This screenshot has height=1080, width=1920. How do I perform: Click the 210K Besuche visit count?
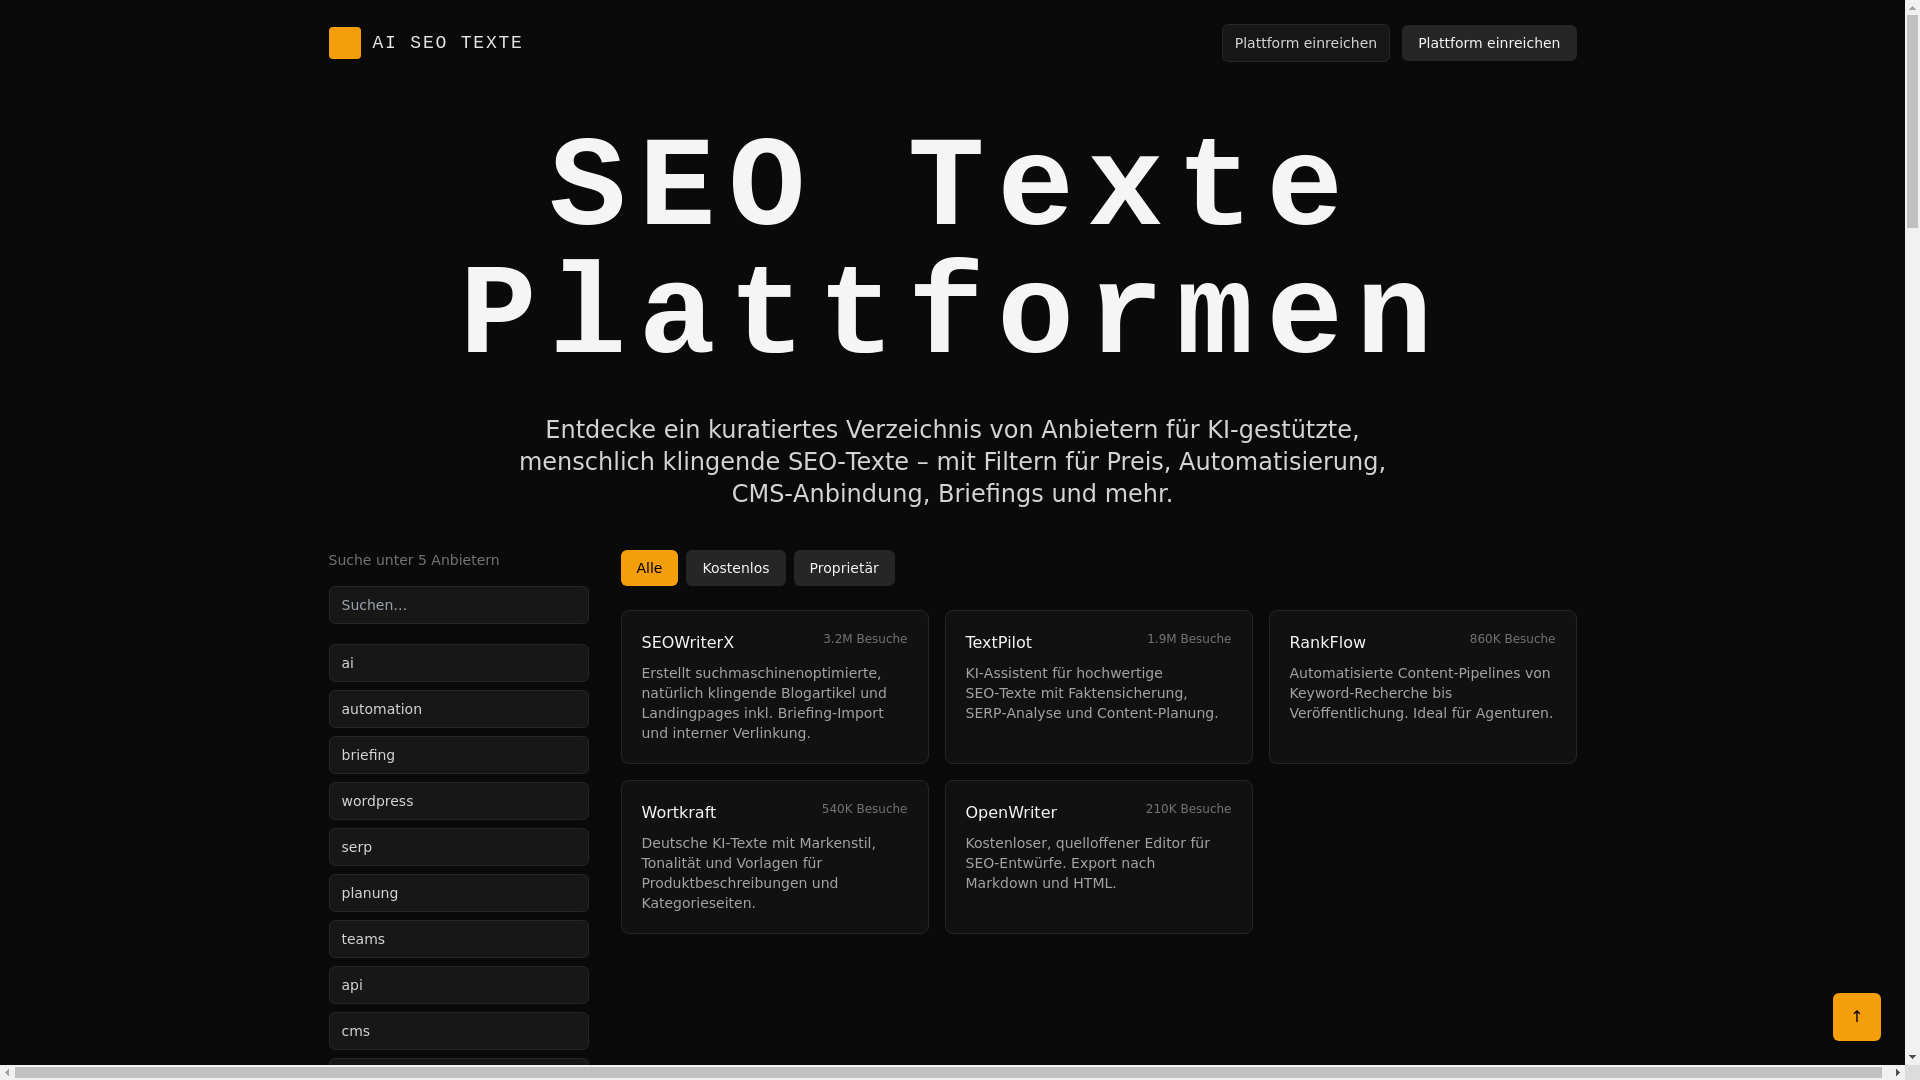point(1188,809)
